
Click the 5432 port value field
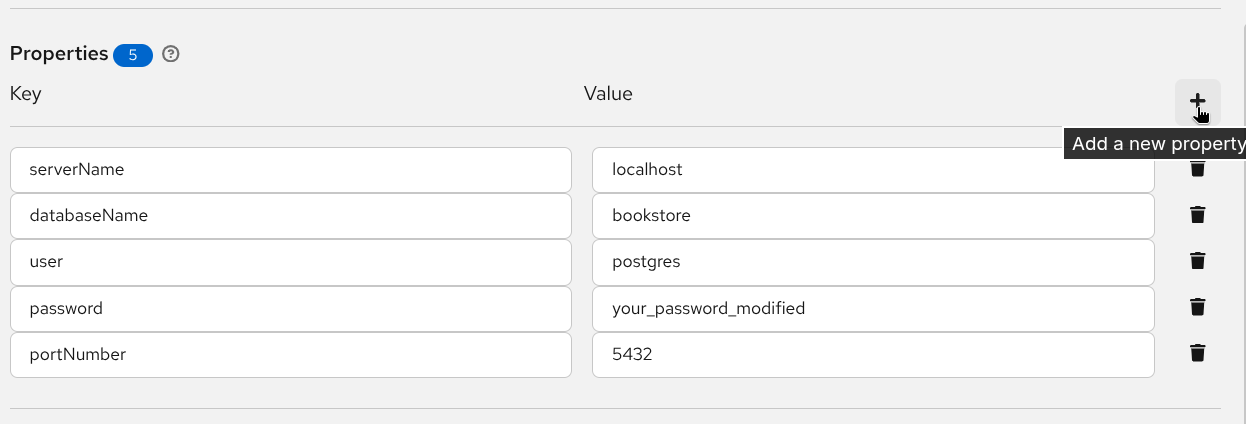872,354
